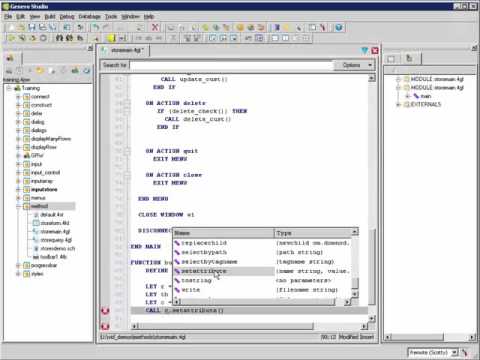Expand the construct folder in project tree

[18, 105]
